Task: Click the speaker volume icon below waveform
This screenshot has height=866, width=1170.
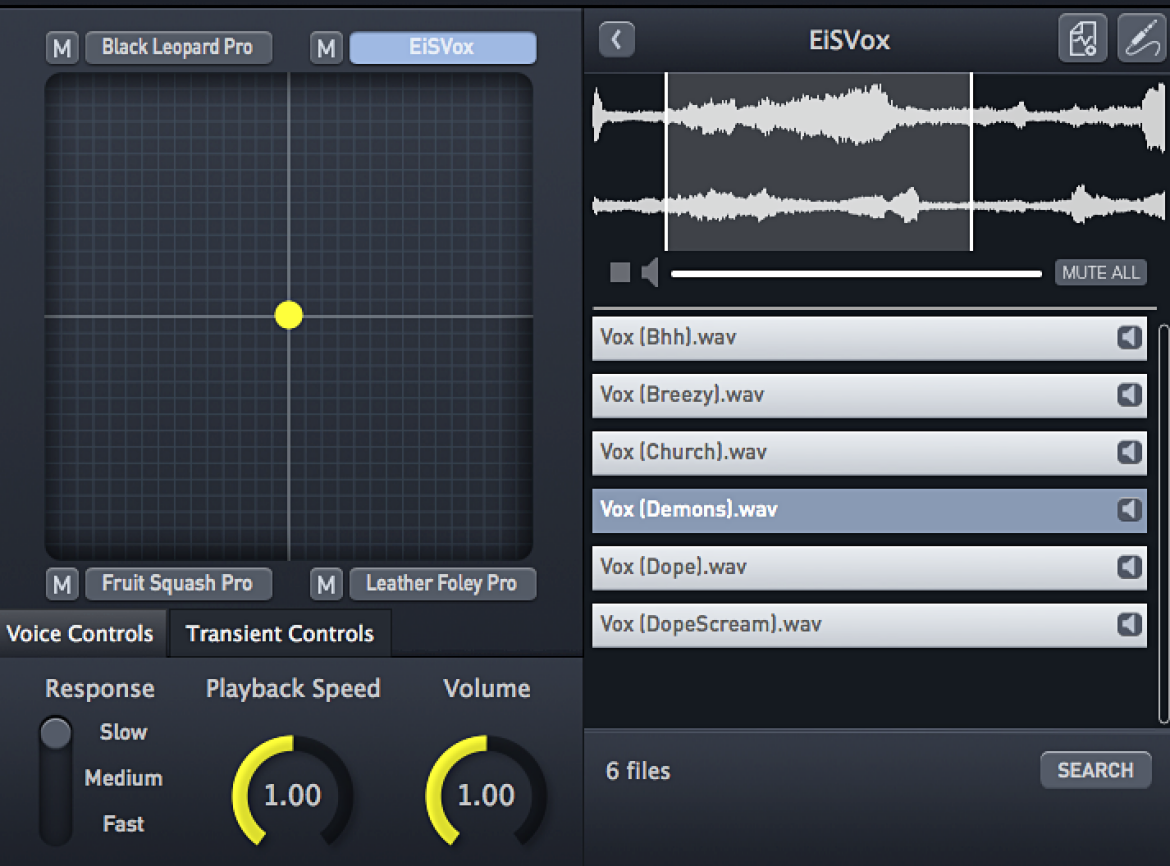Action: click(x=650, y=272)
